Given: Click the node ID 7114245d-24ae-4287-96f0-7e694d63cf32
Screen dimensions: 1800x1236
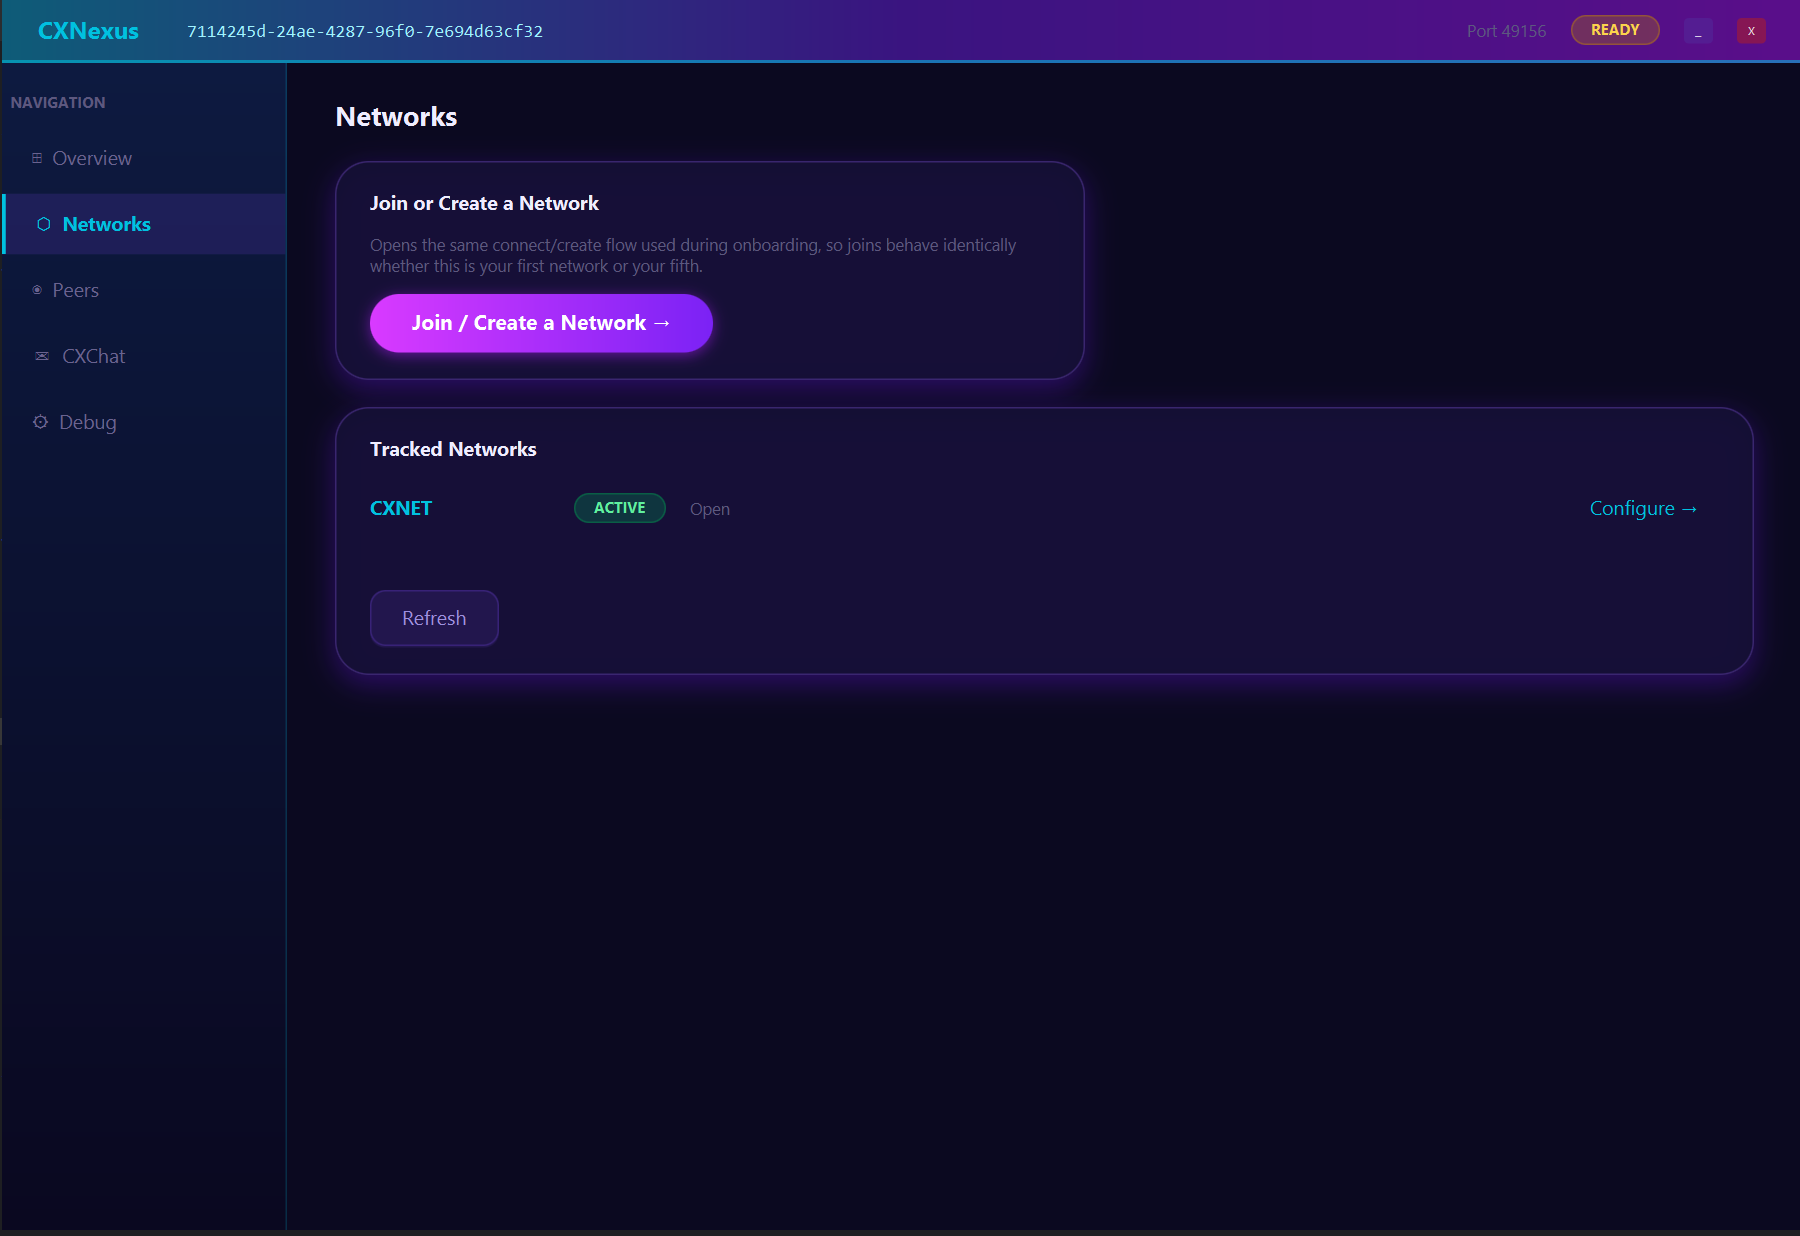Looking at the screenshot, I should 365,31.
